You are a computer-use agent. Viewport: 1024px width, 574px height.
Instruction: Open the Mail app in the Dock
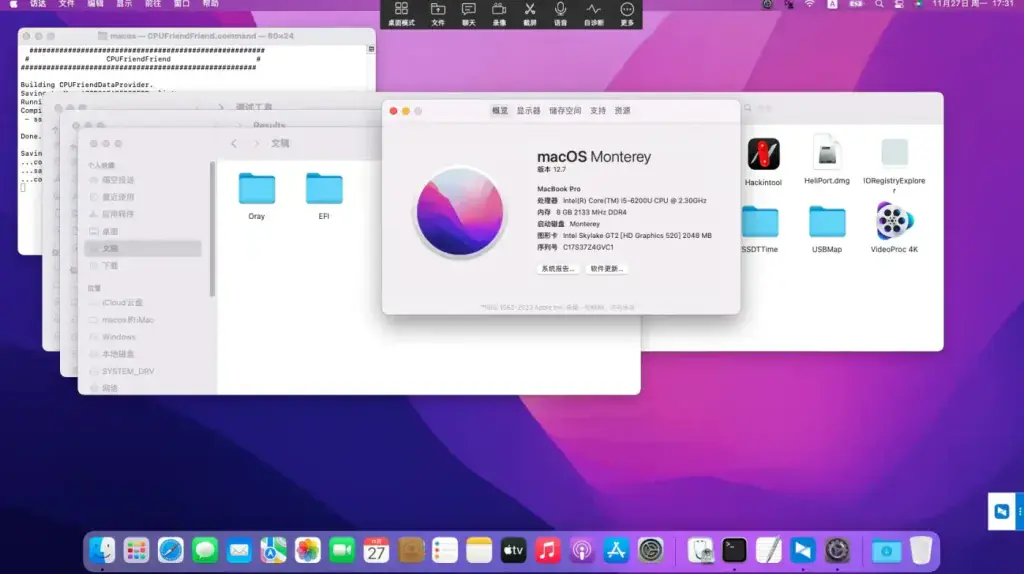239,550
